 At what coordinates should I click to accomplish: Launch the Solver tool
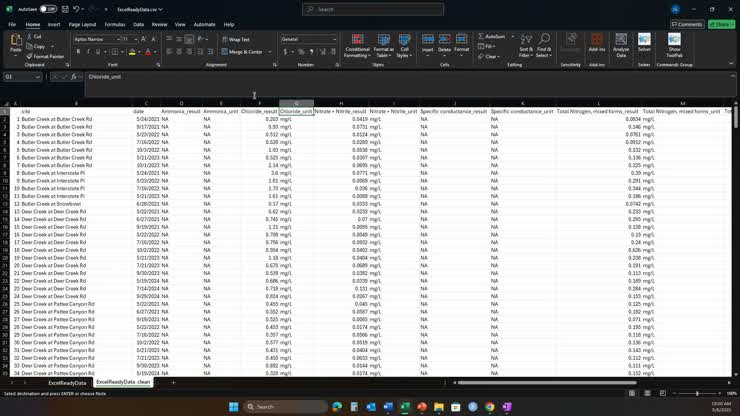click(644, 42)
